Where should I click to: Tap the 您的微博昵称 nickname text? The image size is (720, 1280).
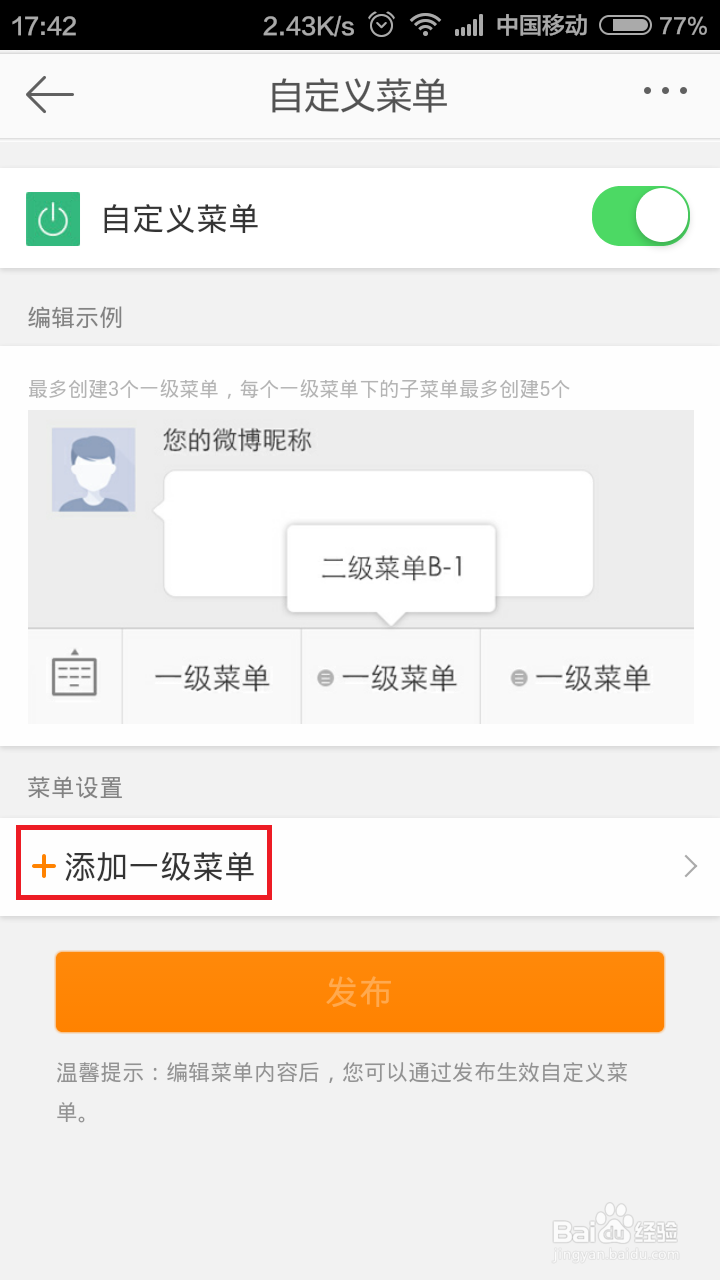point(237,440)
